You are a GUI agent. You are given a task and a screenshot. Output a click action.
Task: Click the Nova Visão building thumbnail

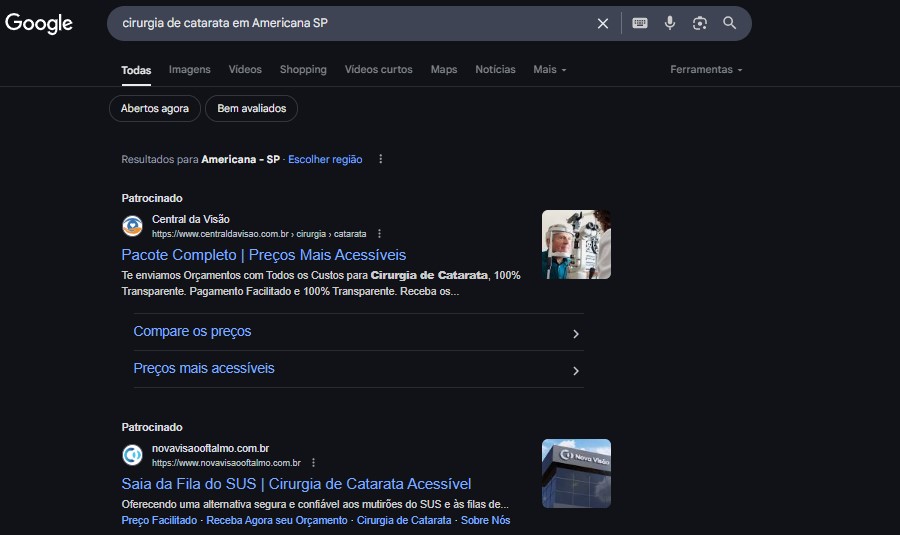click(x=576, y=474)
